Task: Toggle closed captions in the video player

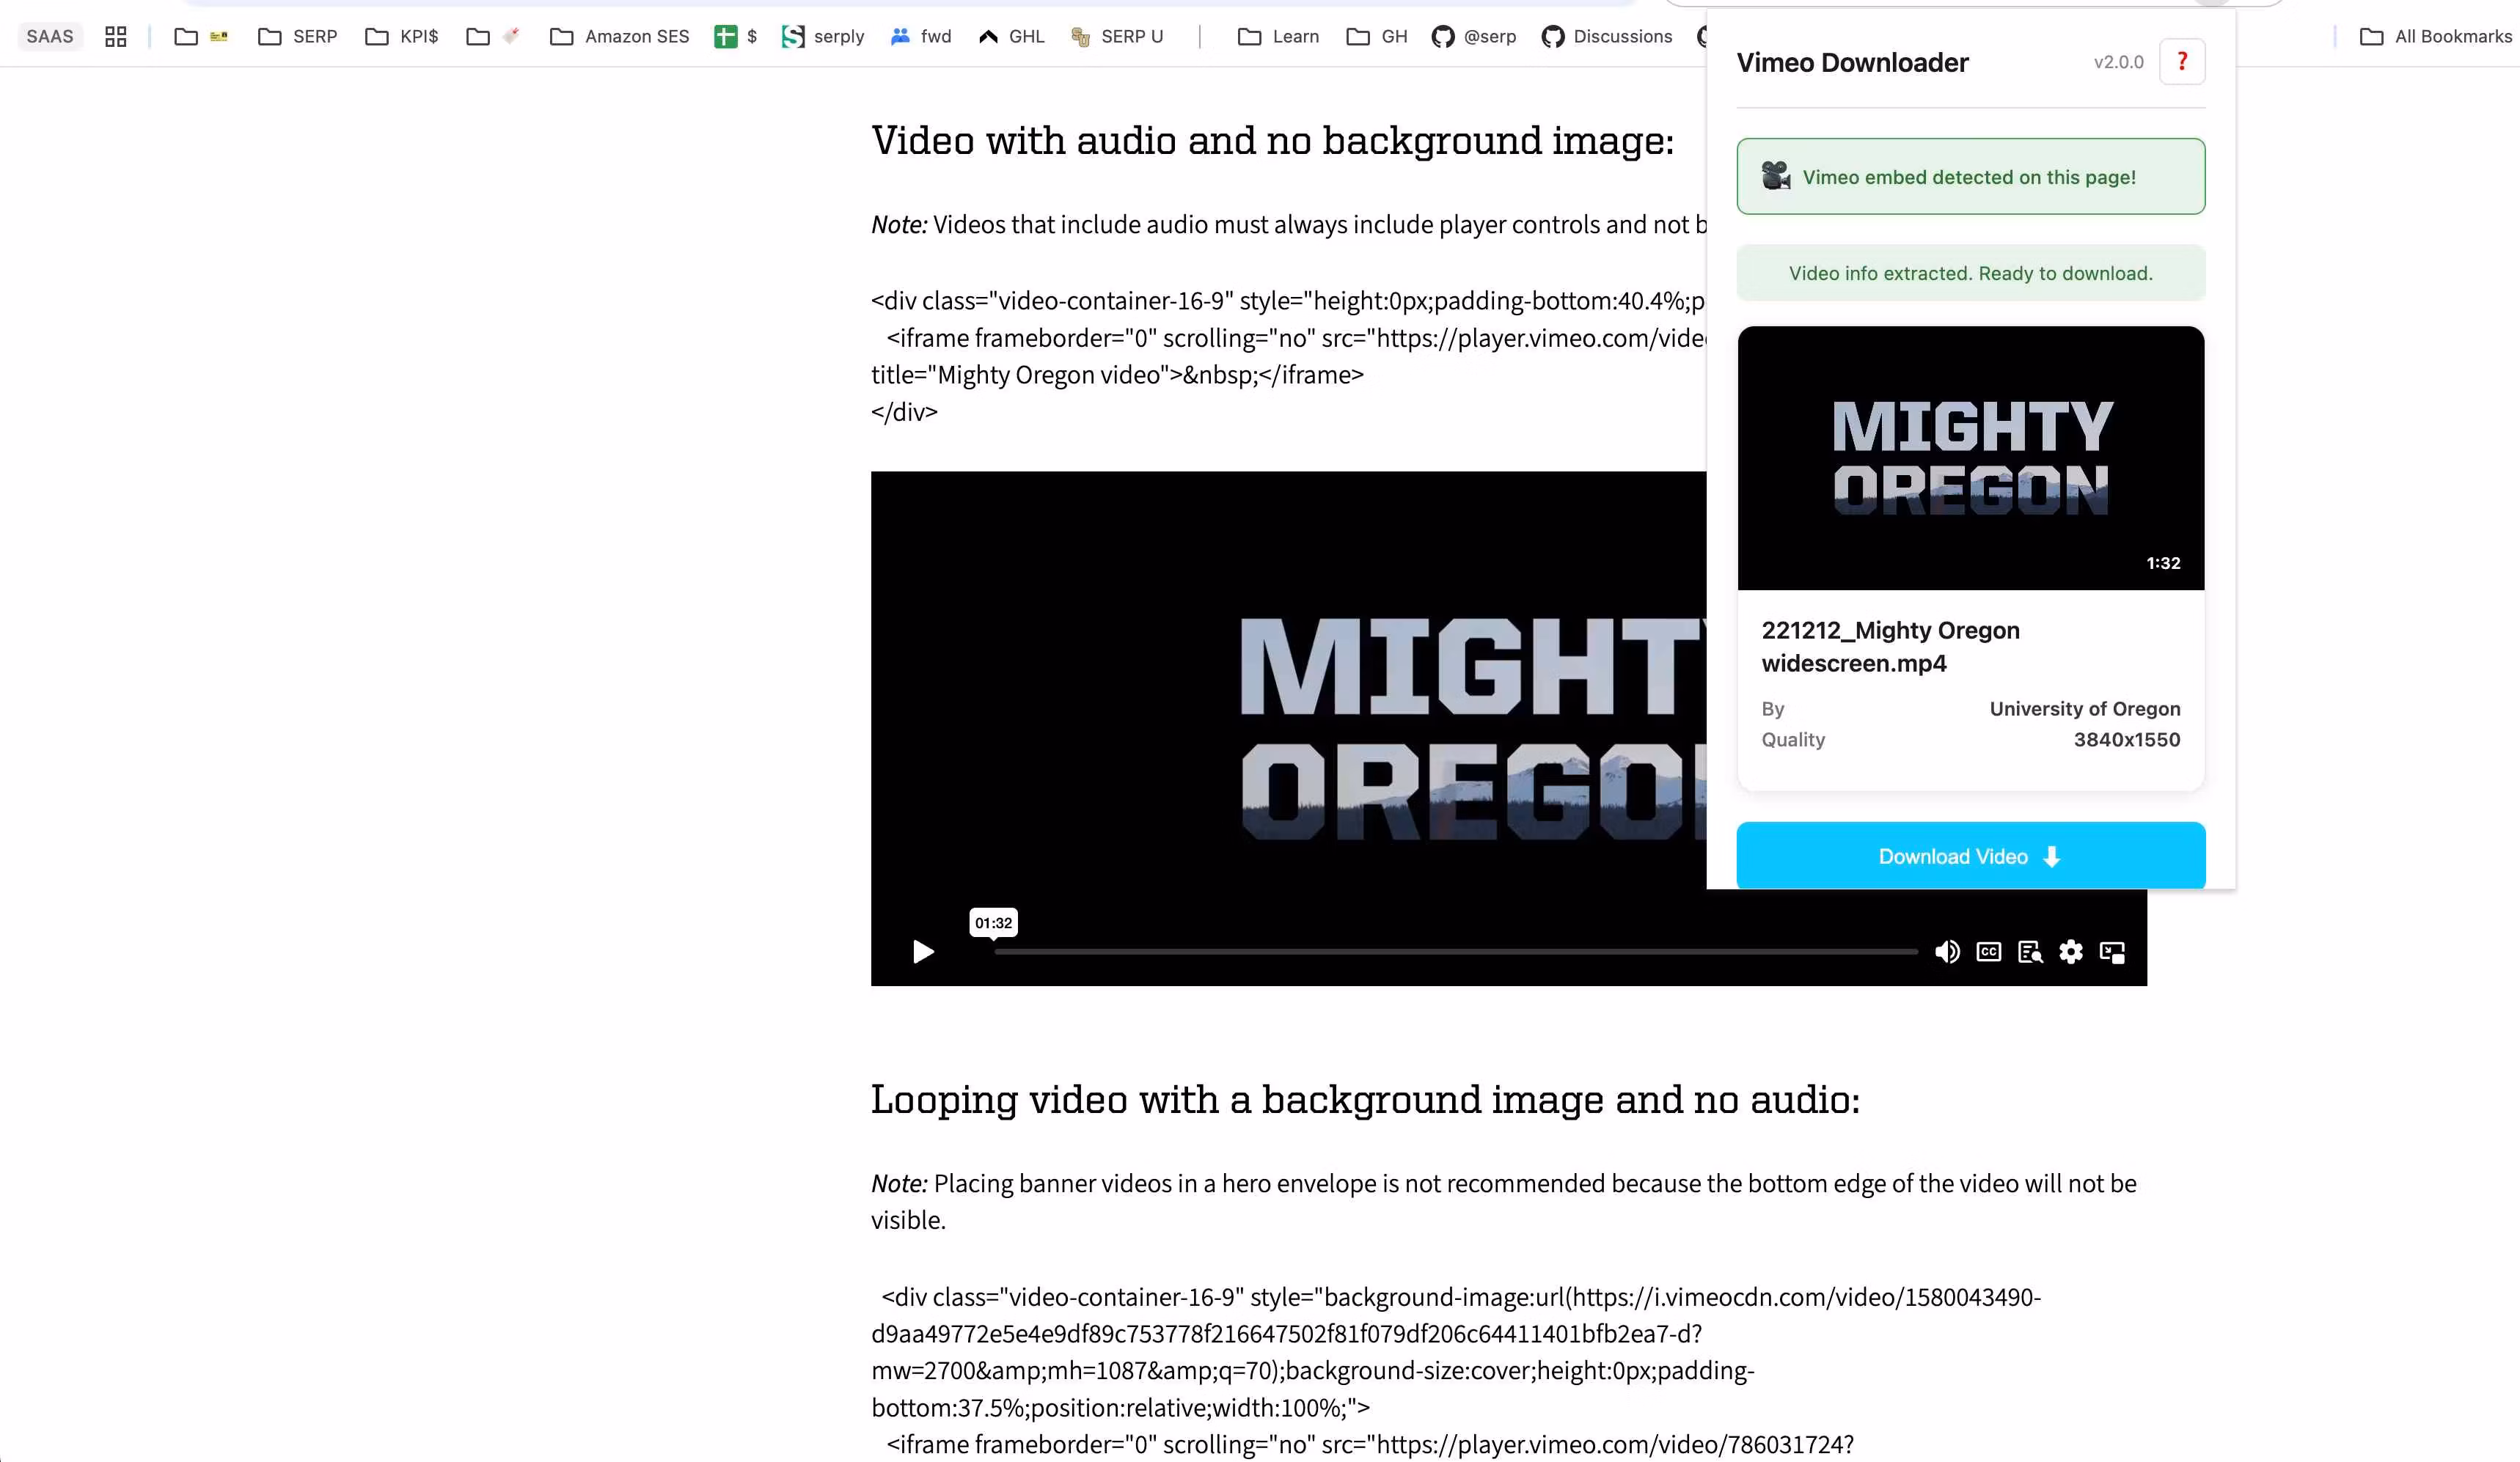Action: [1988, 951]
